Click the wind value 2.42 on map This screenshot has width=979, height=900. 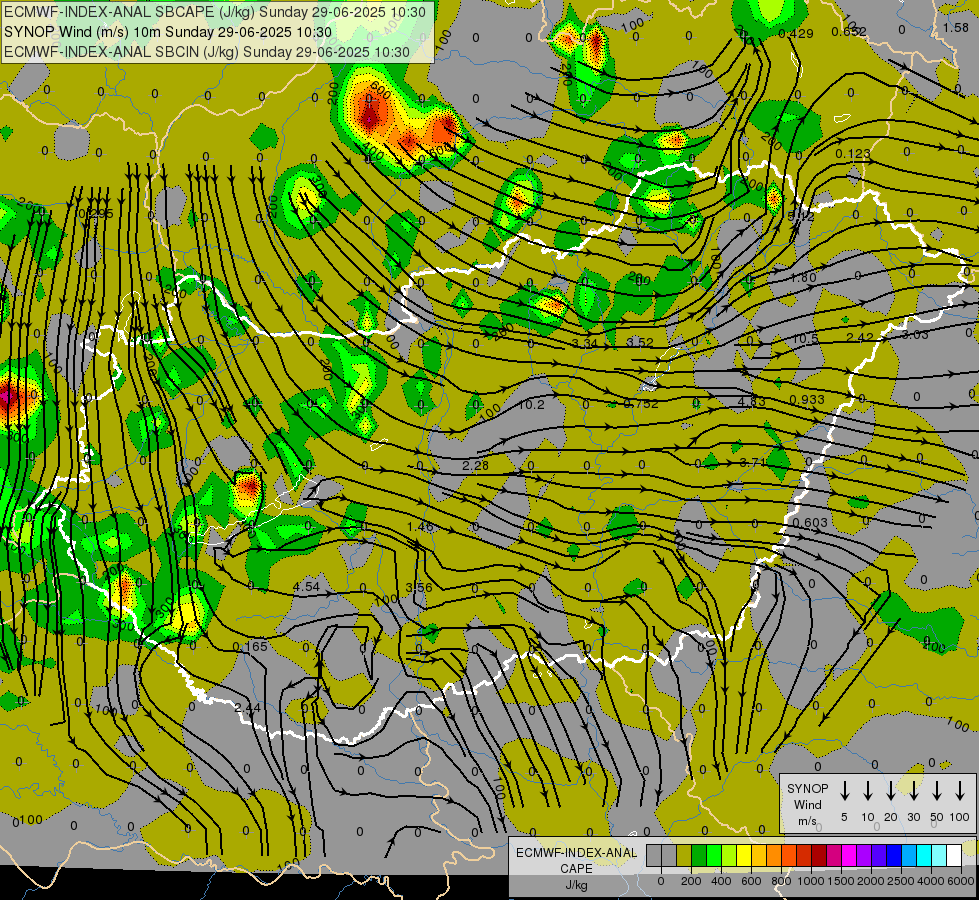pos(860,337)
